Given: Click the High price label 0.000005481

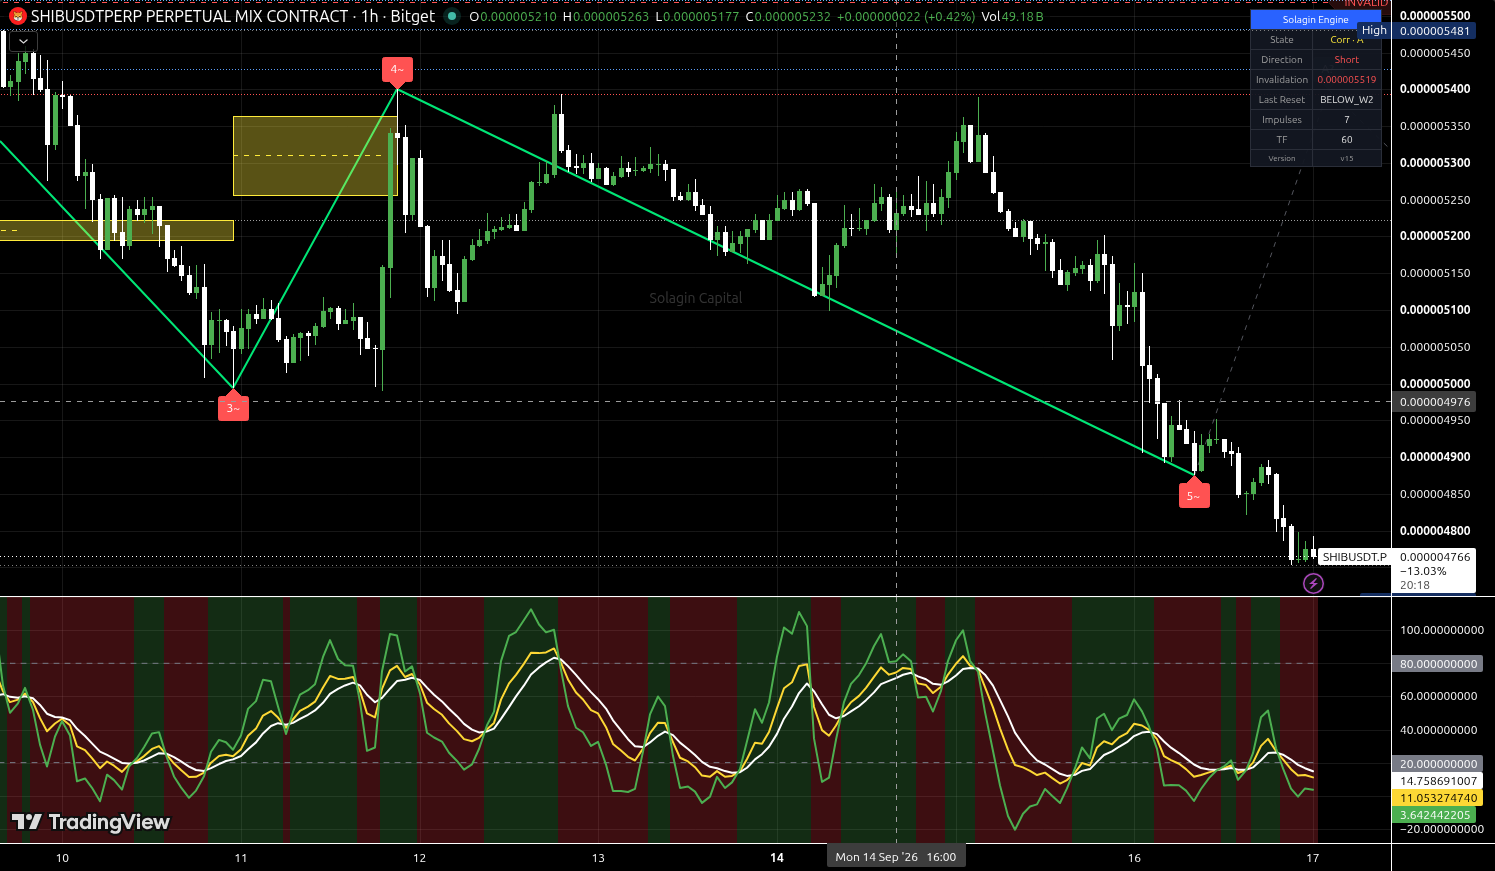Looking at the screenshot, I should tap(1434, 31).
